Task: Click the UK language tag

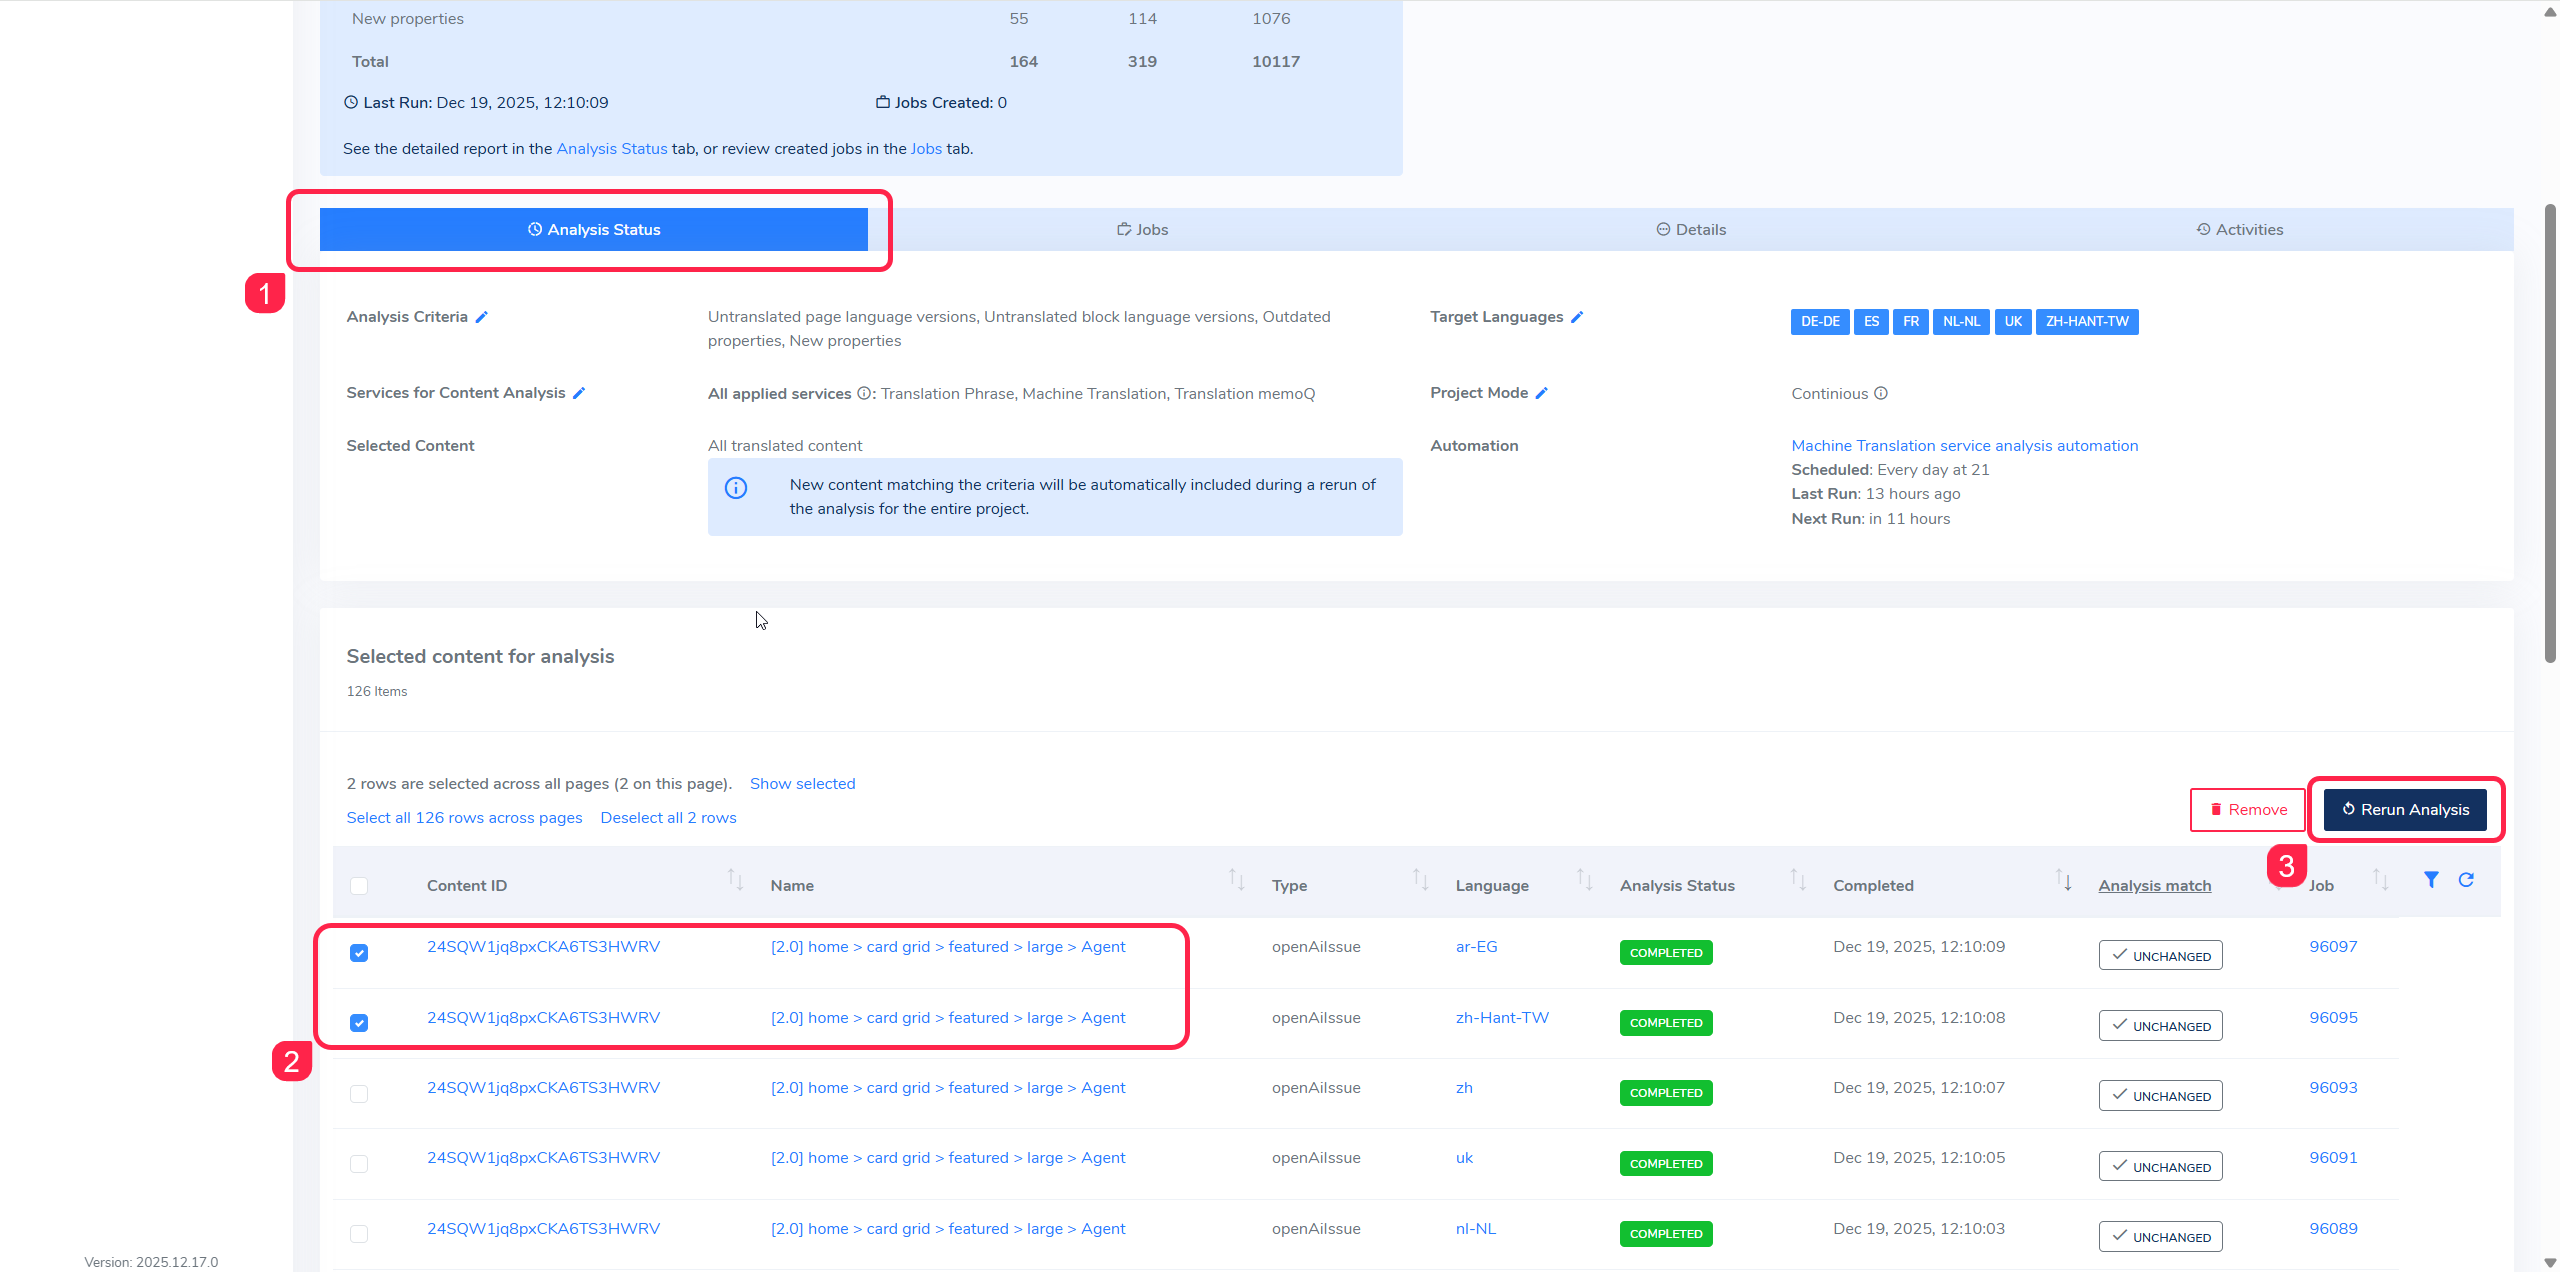Action: click(x=2013, y=322)
